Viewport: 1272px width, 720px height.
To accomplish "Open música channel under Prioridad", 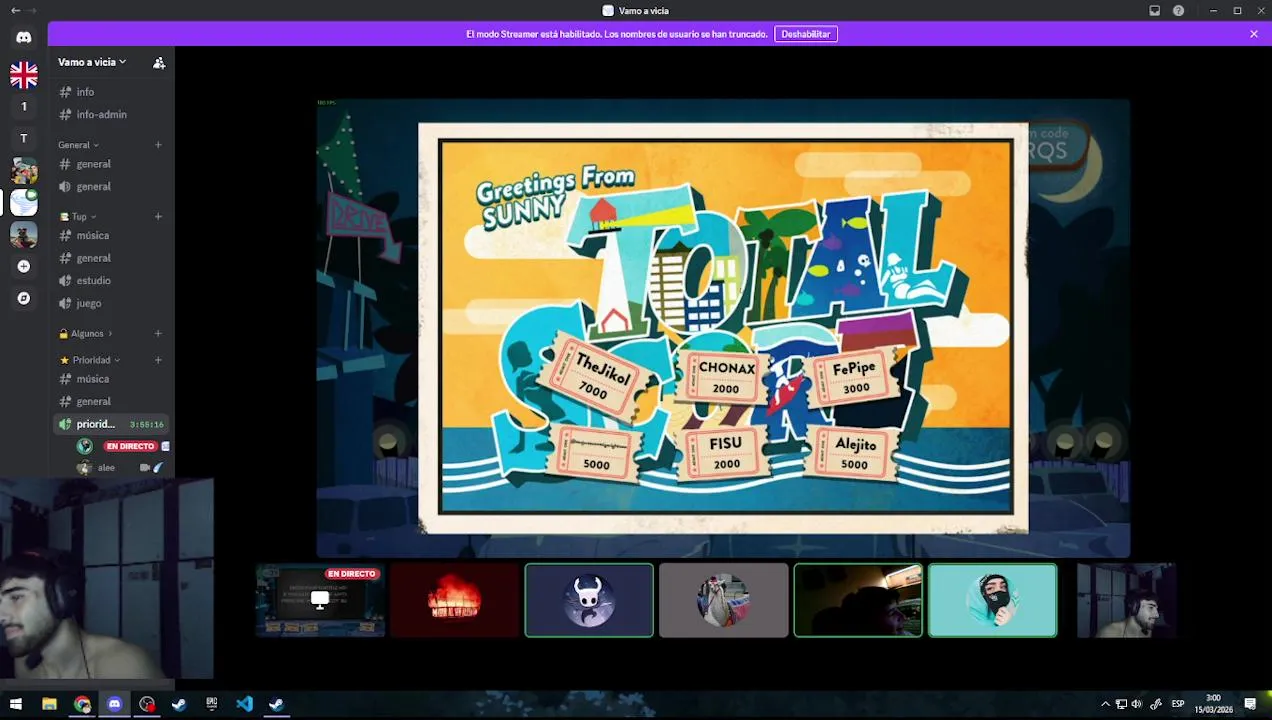I will click(110, 379).
